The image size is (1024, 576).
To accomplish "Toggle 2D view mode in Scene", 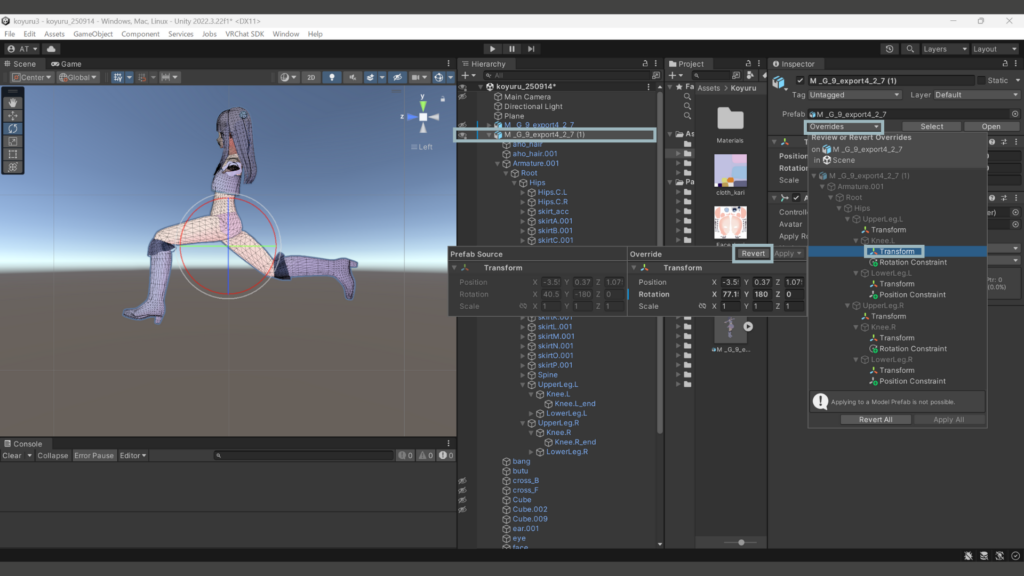I will (x=311, y=77).
